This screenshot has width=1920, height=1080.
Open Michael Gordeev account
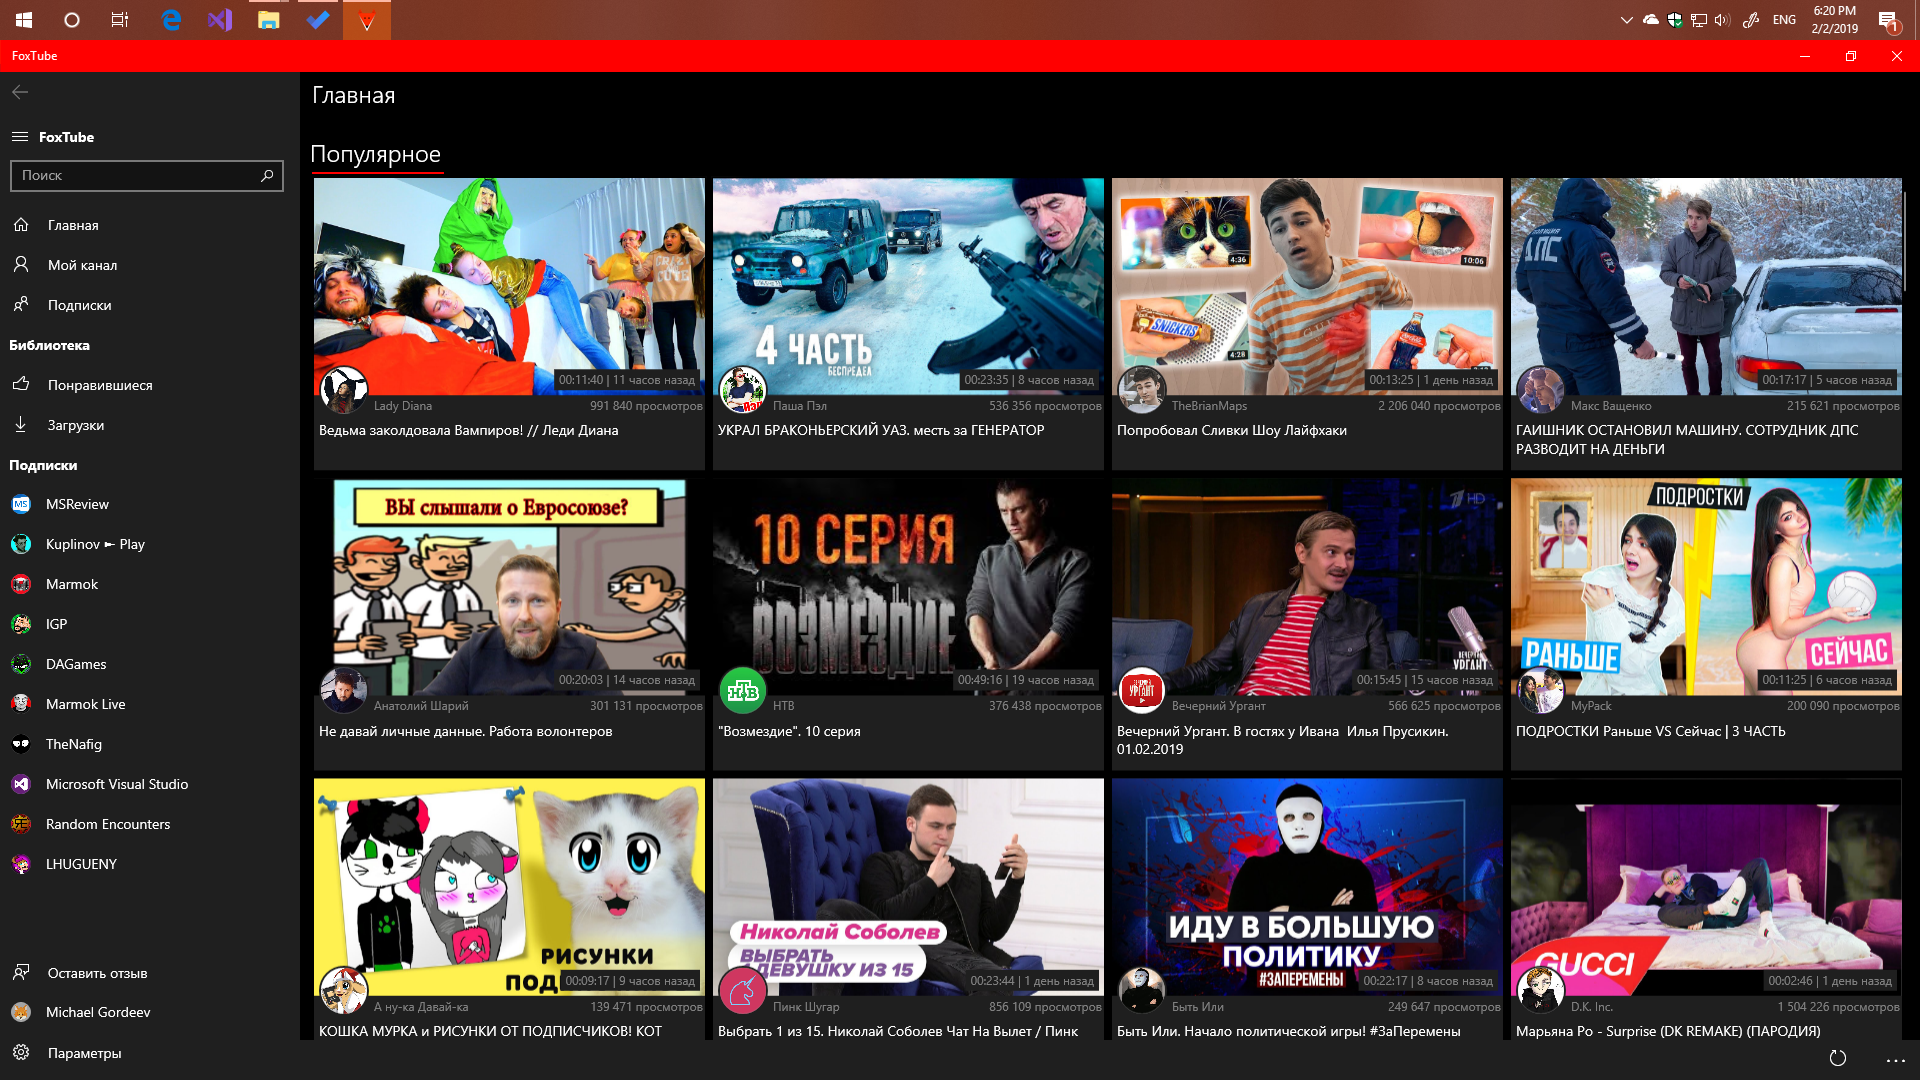(98, 1012)
